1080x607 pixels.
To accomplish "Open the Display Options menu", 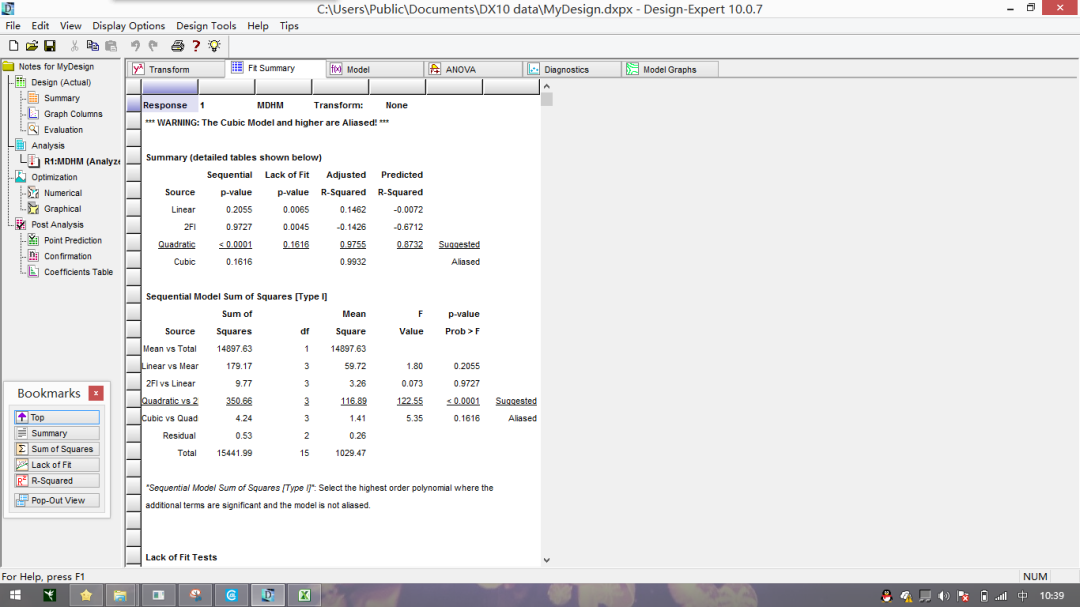I will 129,25.
